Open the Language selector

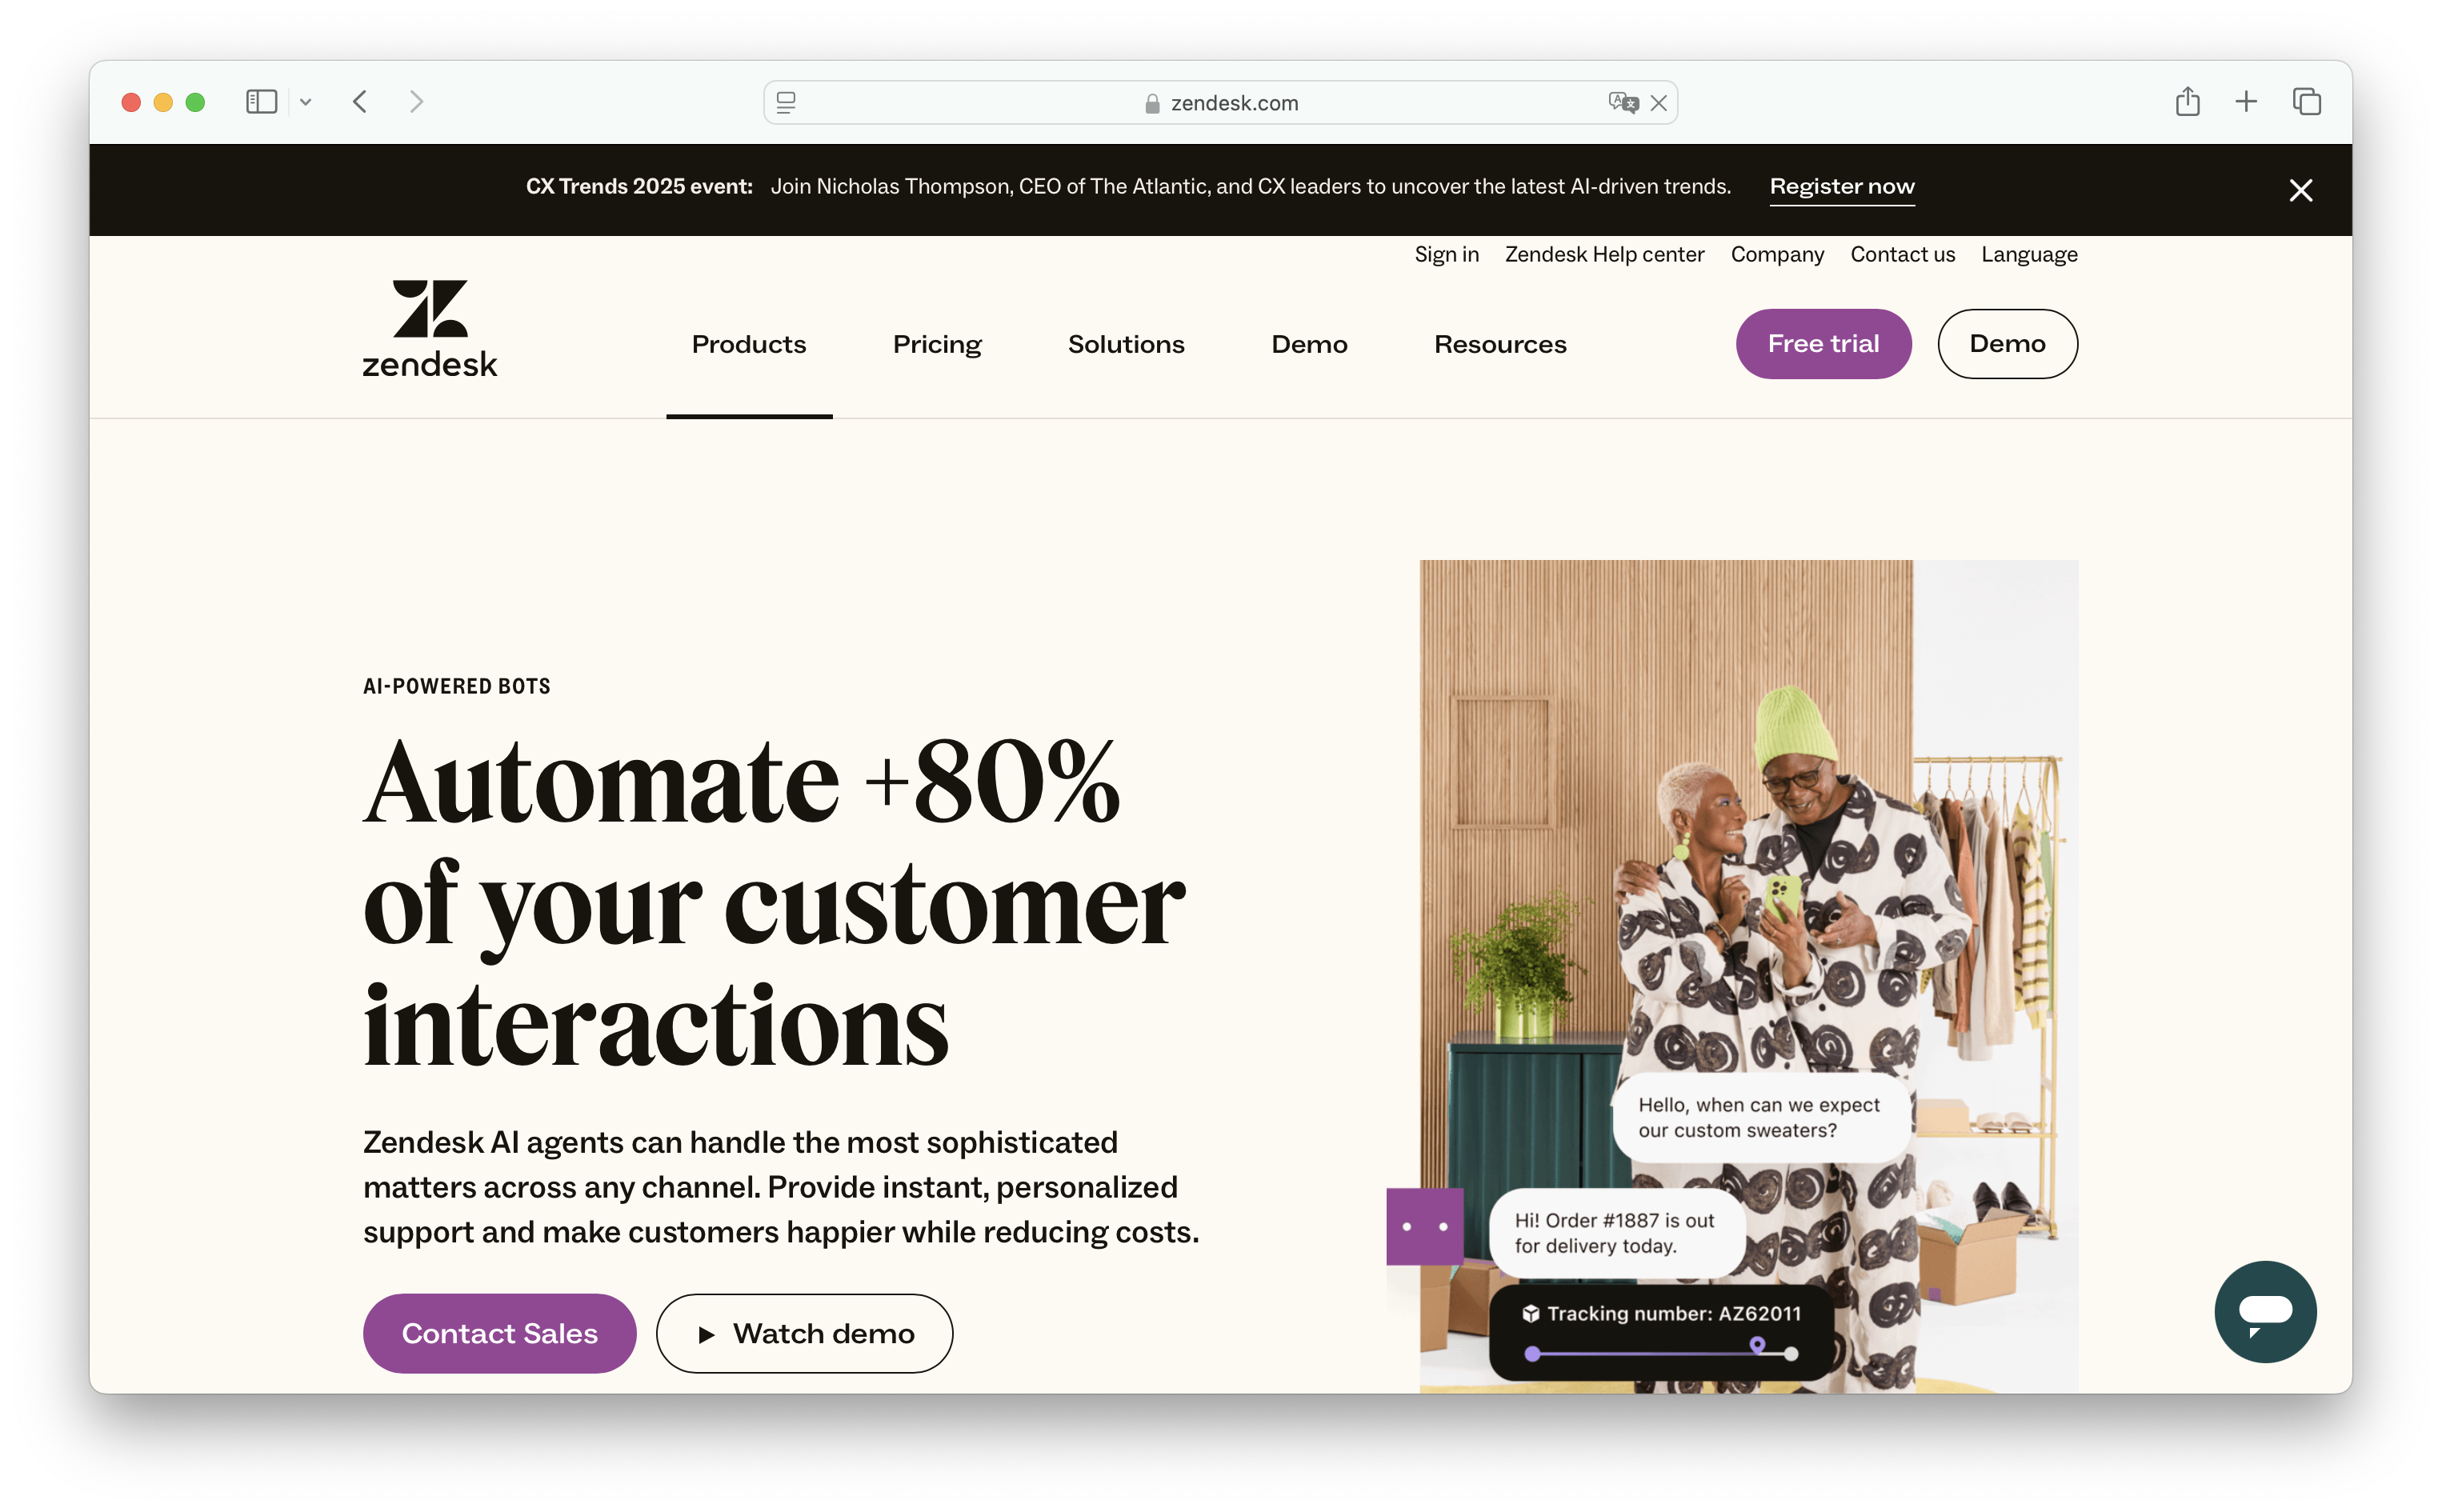click(x=2028, y=254)
